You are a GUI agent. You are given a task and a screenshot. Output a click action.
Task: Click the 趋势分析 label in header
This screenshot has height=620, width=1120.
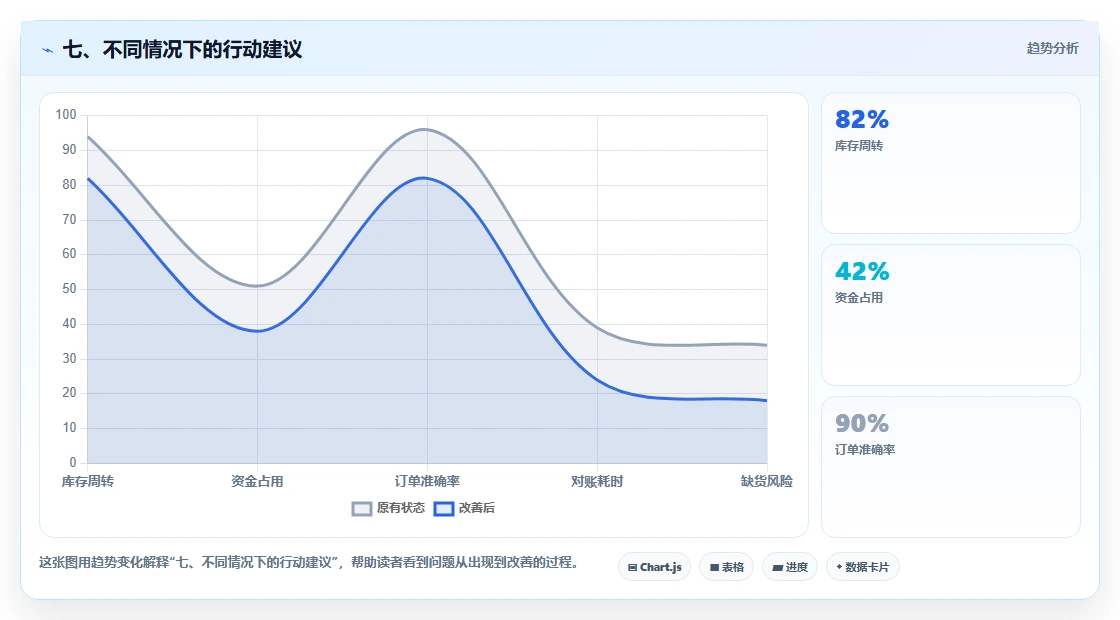(1052, 49)
